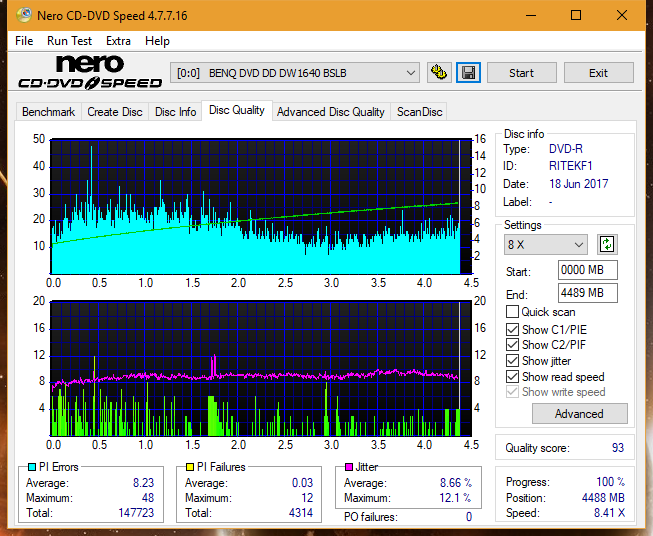Switch to Advanced Disc Quality tab
653x536 pixels.
tap(331, 112)
